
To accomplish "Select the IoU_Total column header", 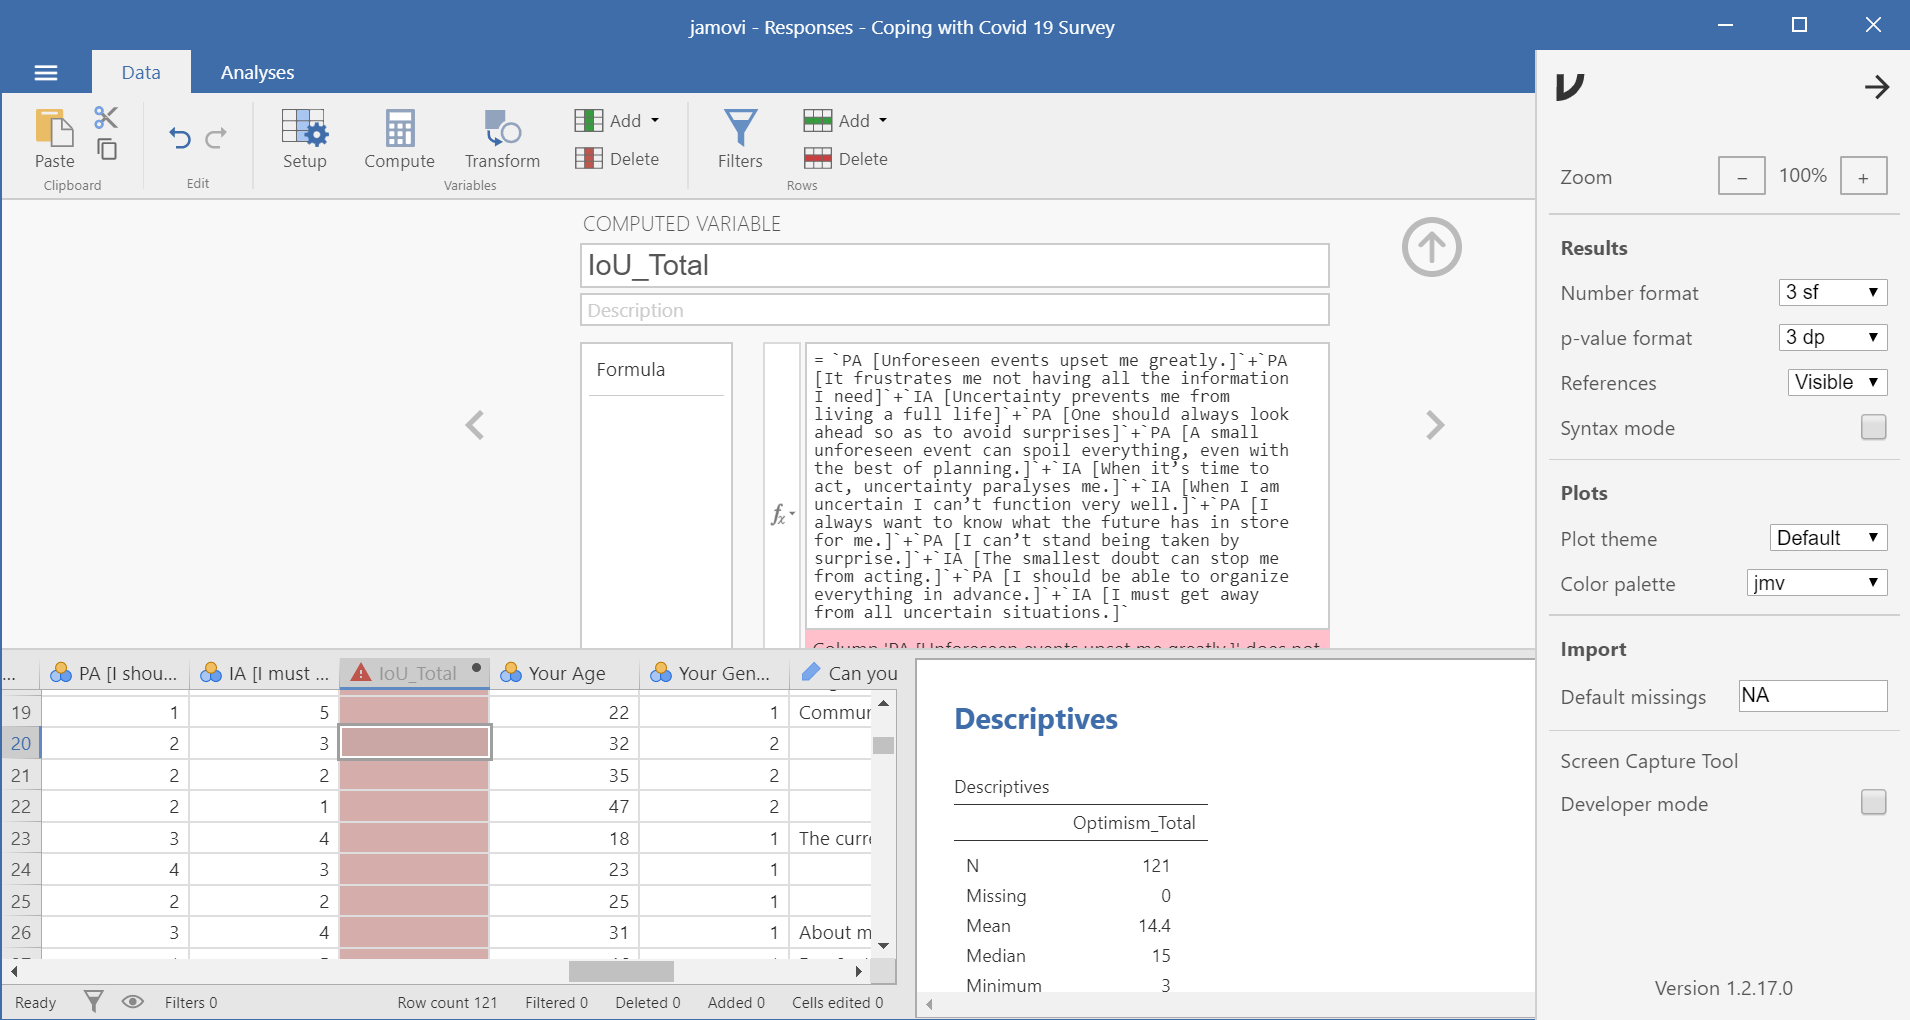I will [414, 673].
